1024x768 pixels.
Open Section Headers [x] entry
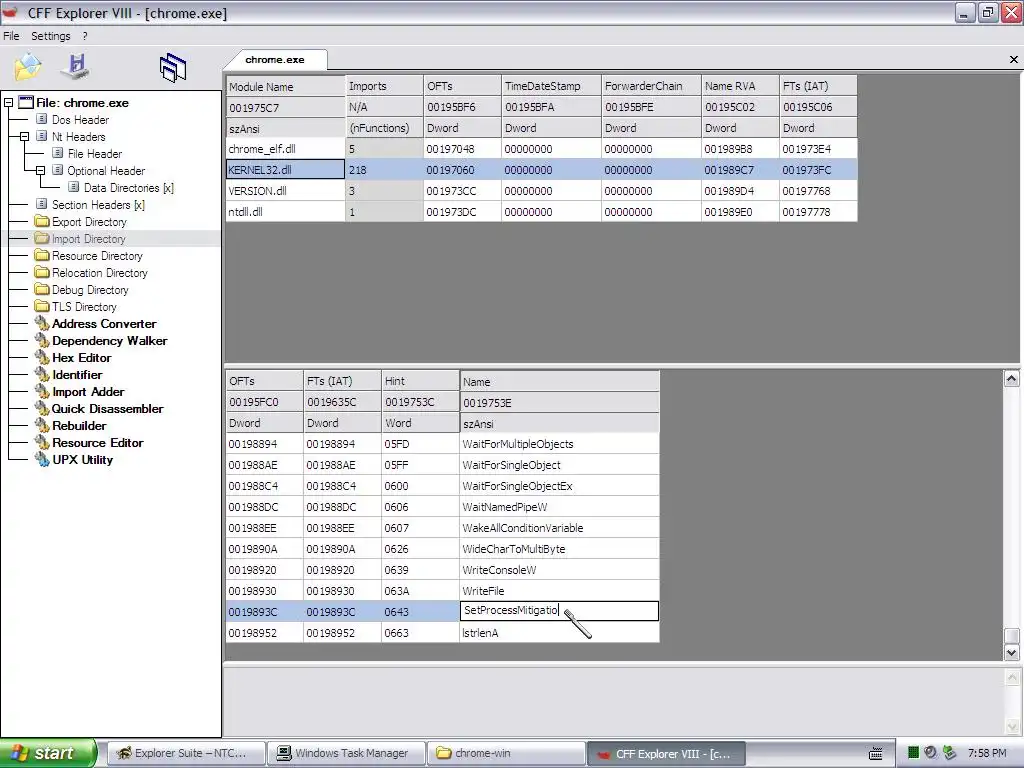click(98, 204)
